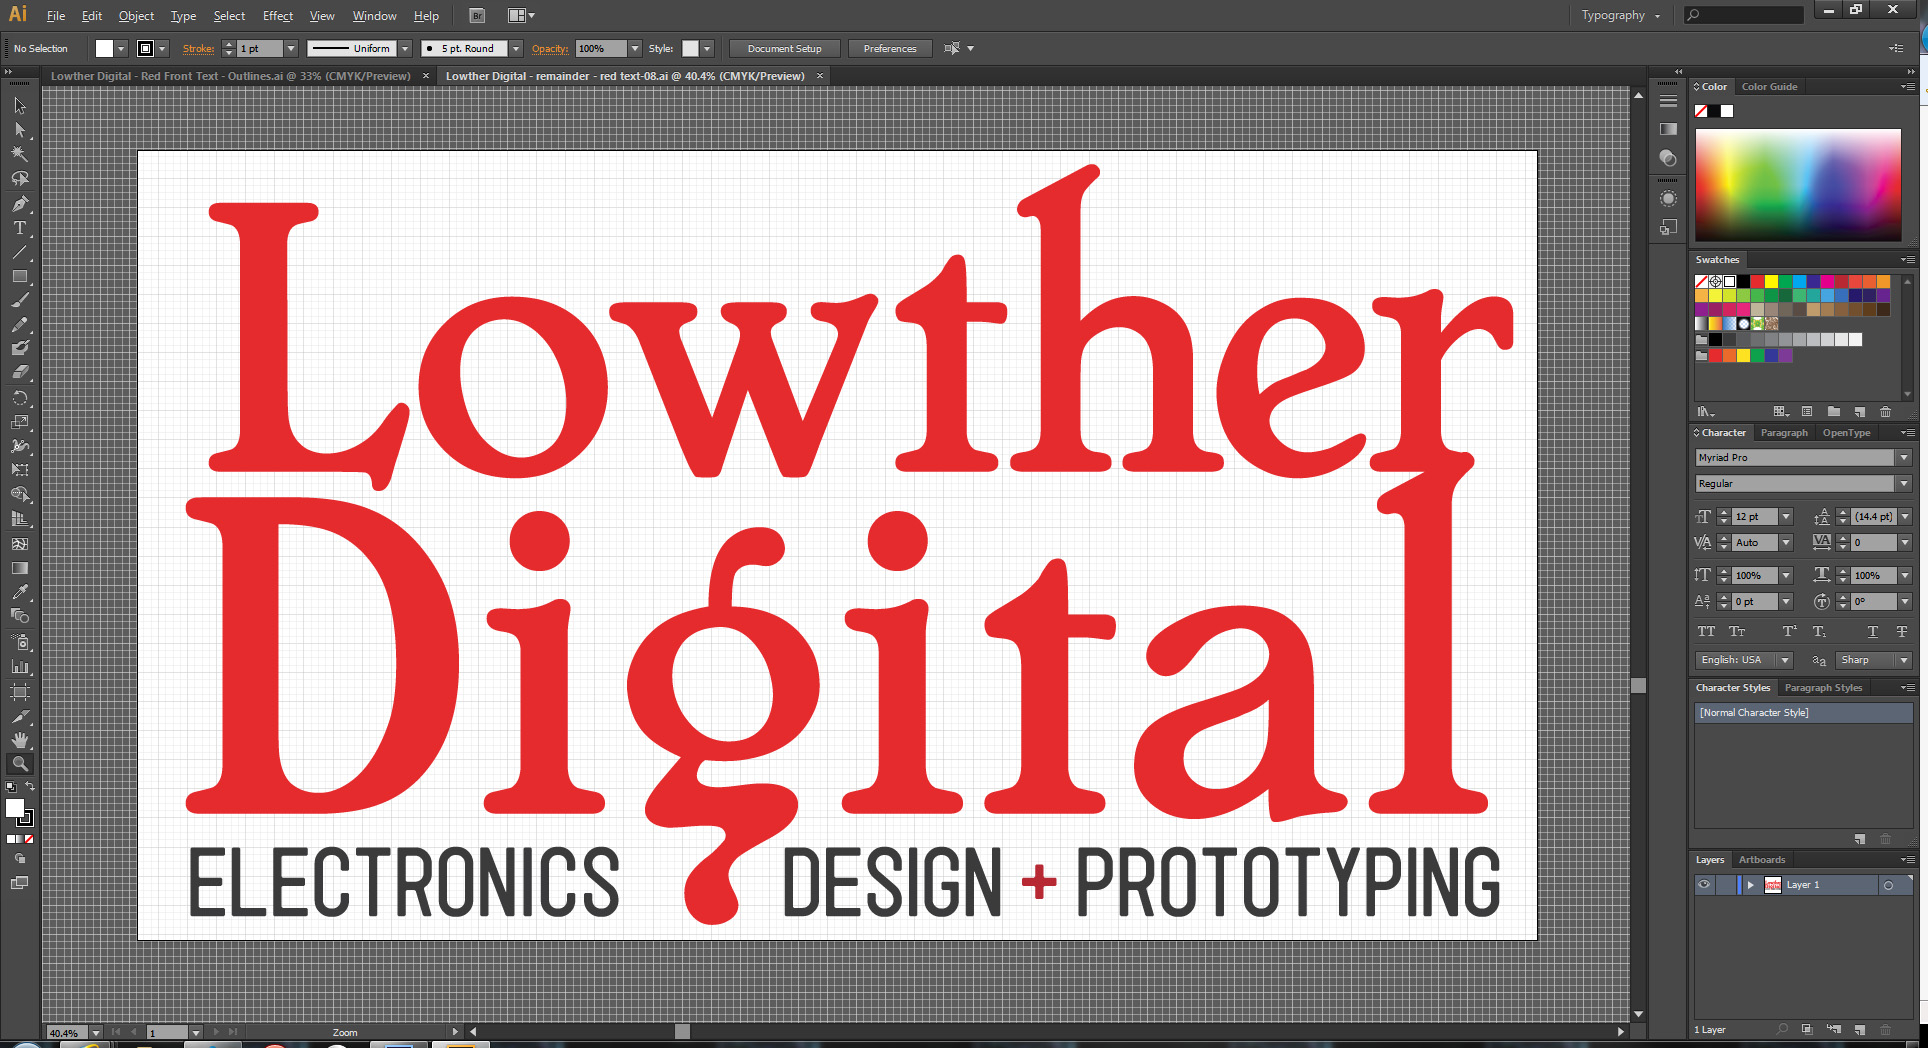Open the Myriad Pro font family dropdown
Screen dimensions: 1928x1048
[x=1903, y=458]
